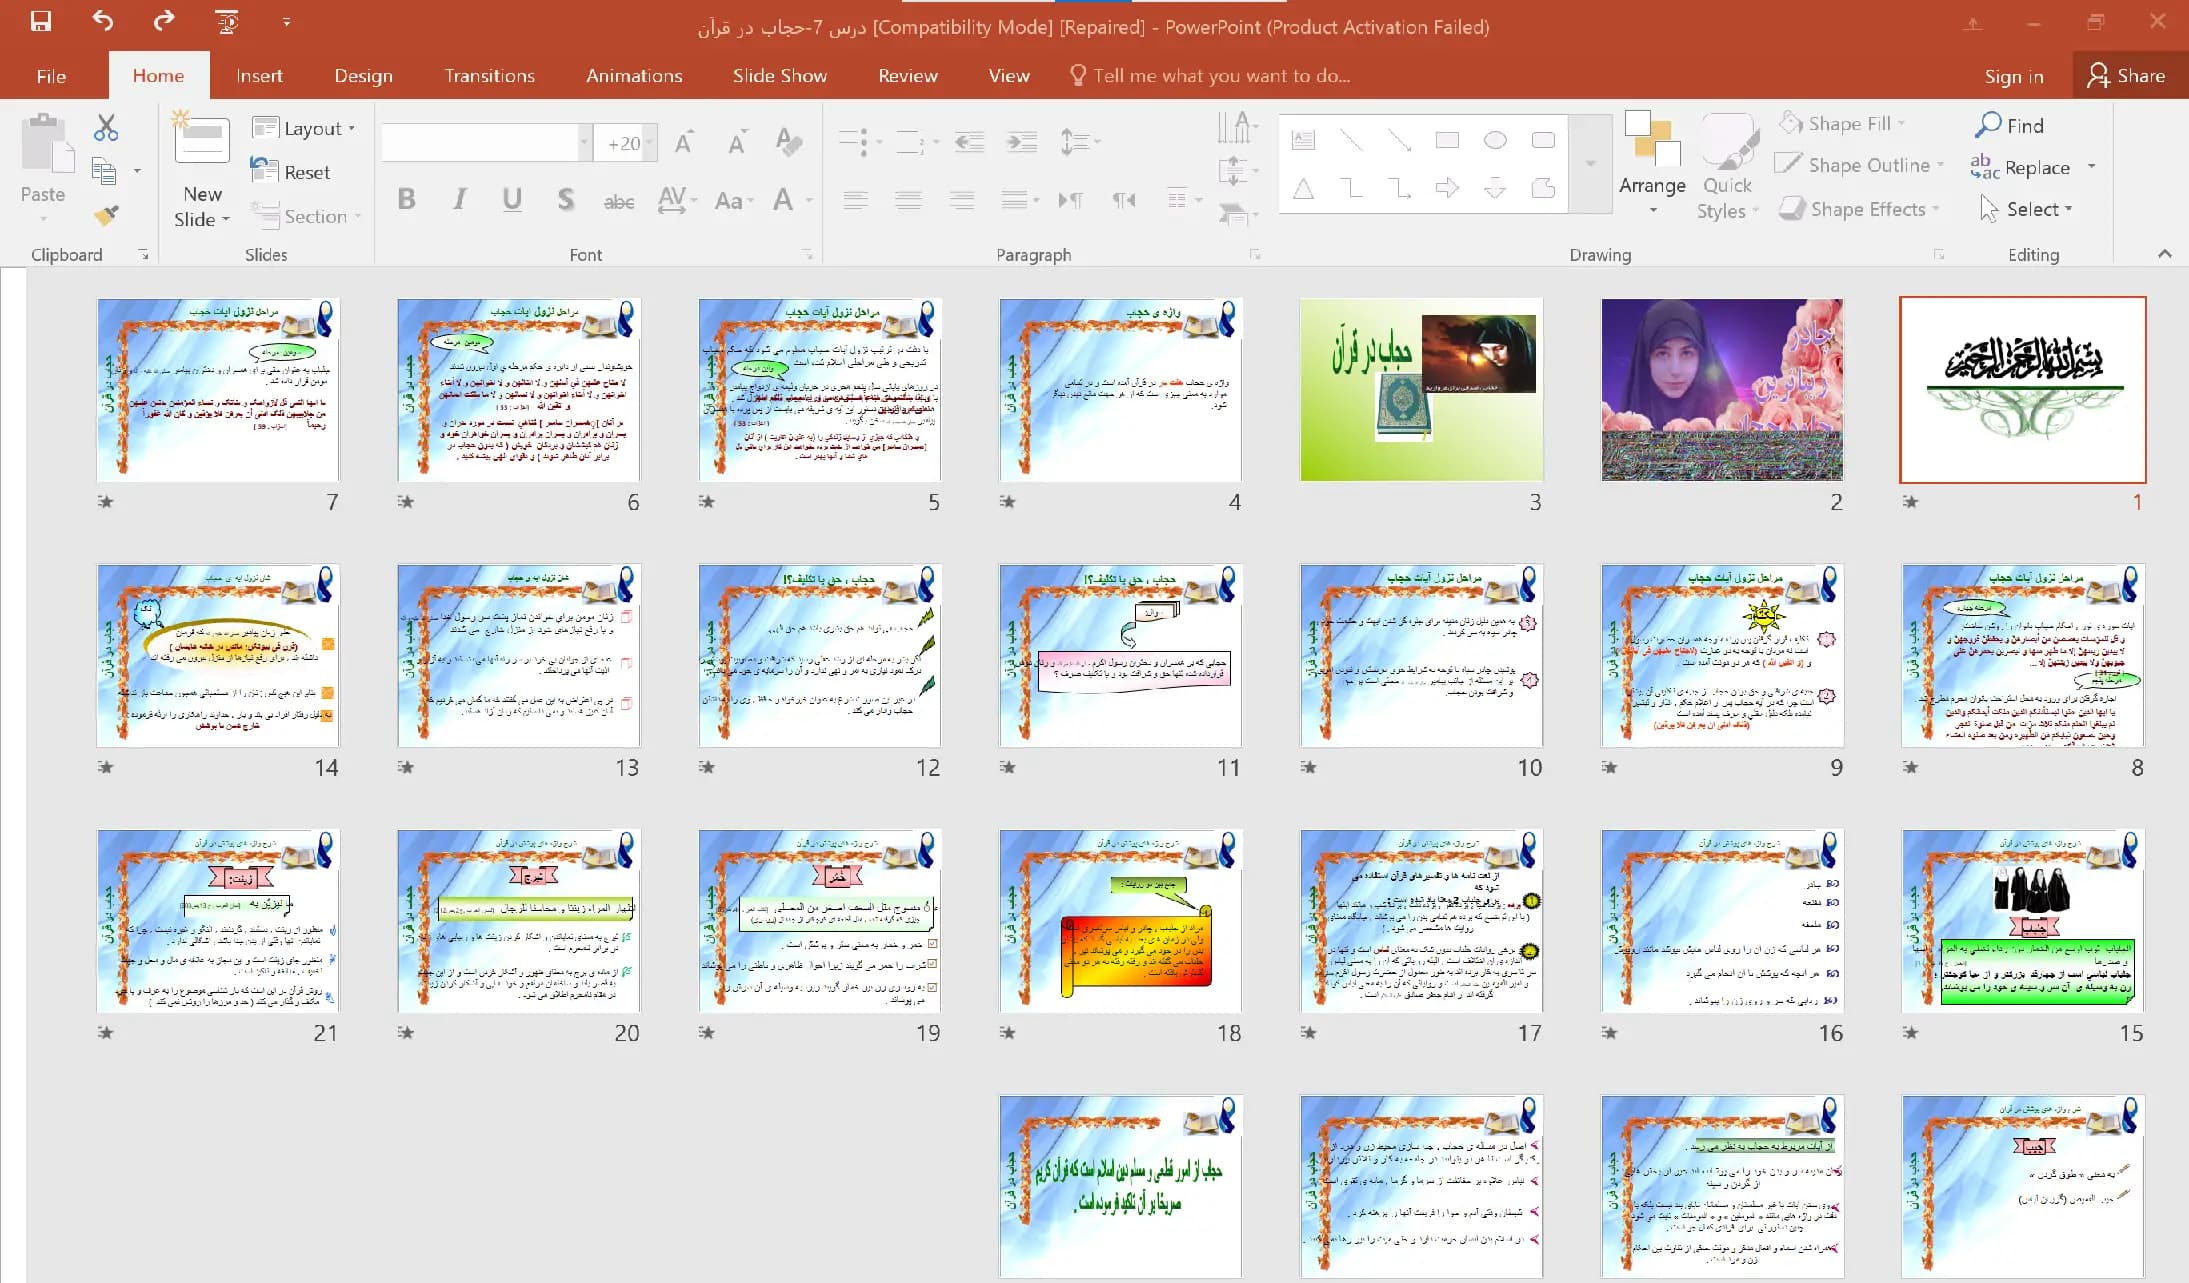Viewport: 2189px width, 1283px height.
Task: Click the Cut scissors icon
Action: click(105, 127)
